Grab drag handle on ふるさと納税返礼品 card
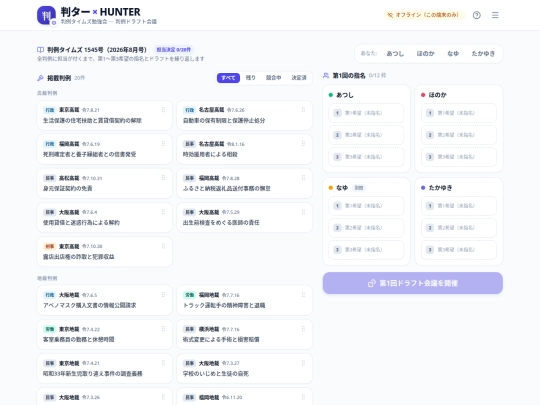Image resolution: width=540 pixels, height=405 pixels. [303, 178]
